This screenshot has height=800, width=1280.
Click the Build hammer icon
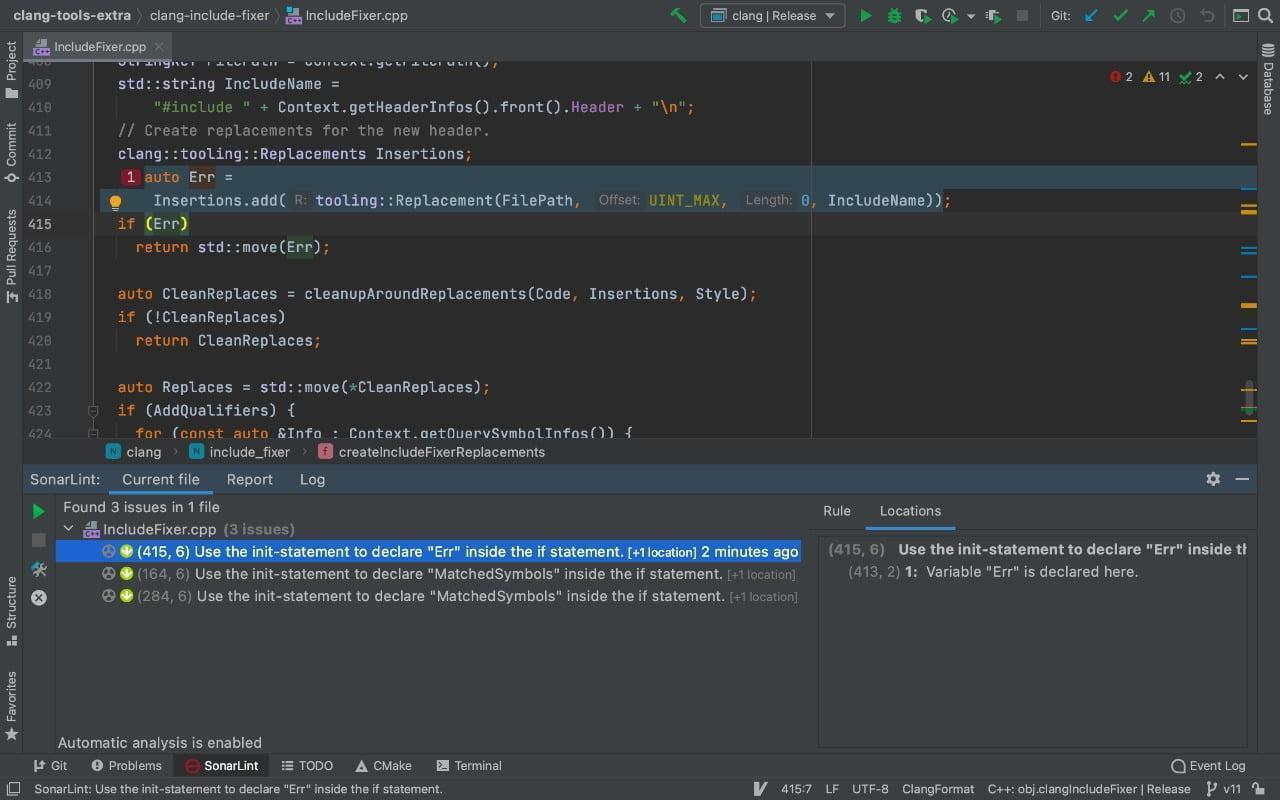(679, 16)
